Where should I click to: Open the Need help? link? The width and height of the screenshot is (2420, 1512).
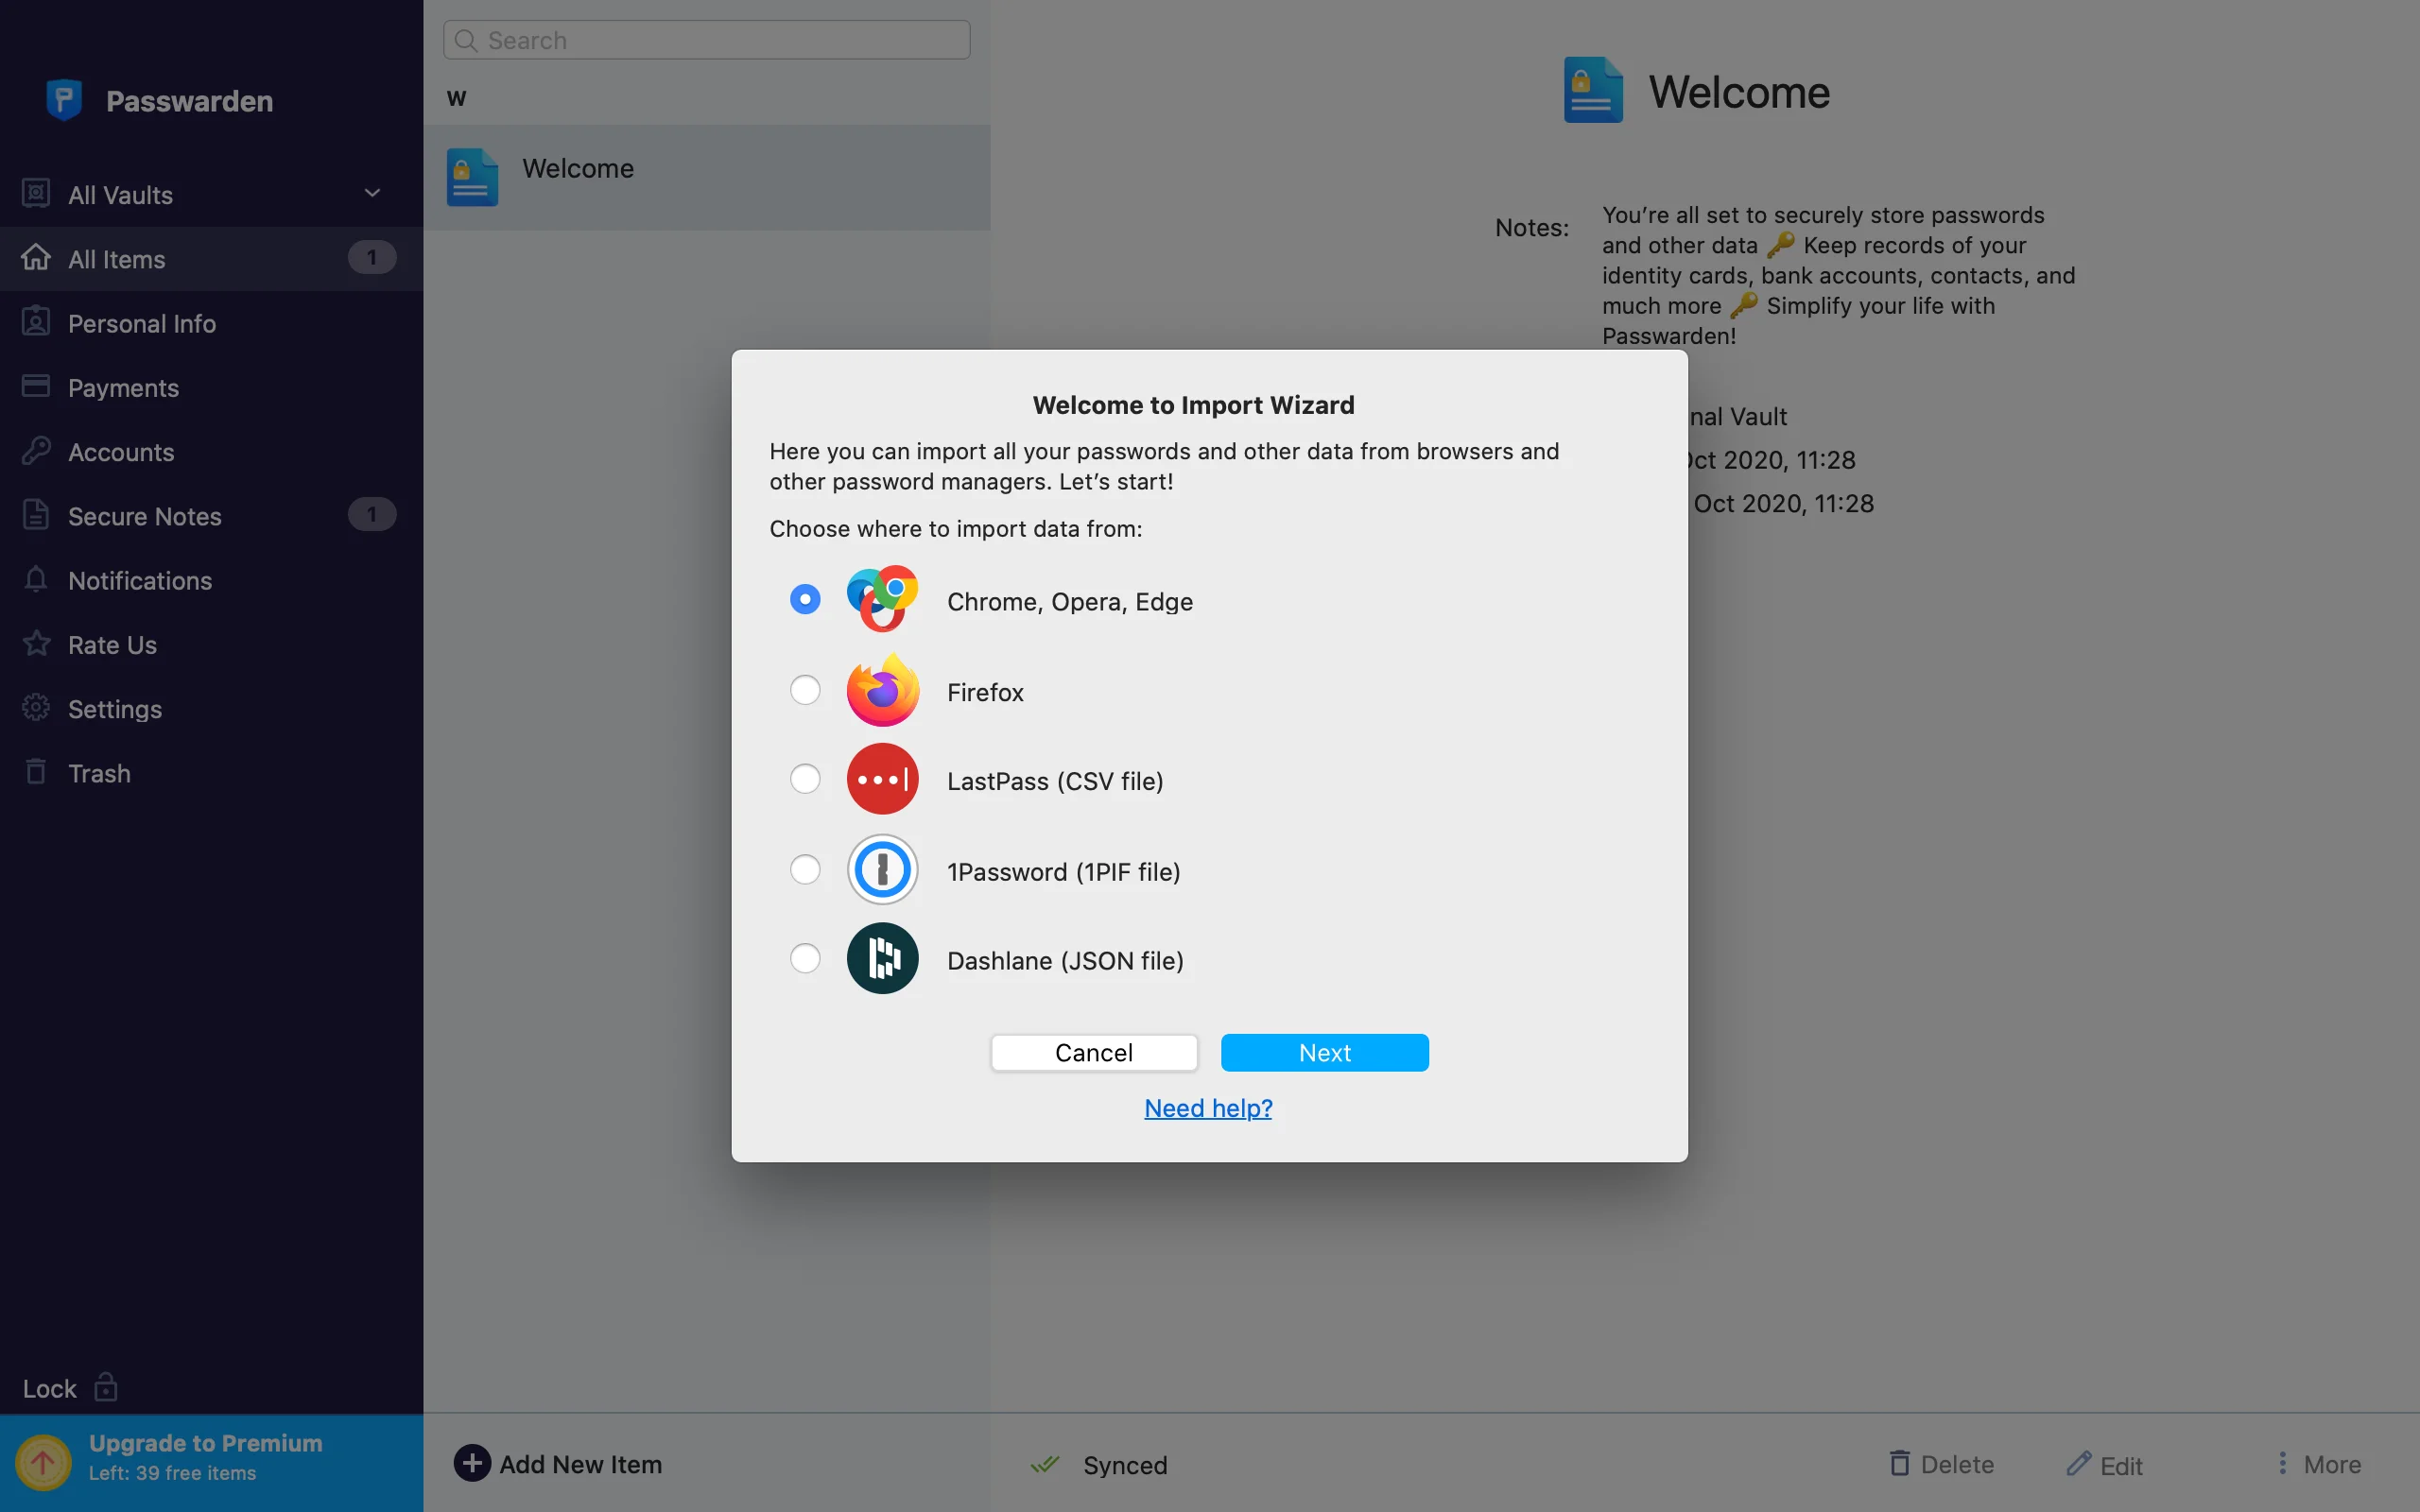[1208, 1108]
